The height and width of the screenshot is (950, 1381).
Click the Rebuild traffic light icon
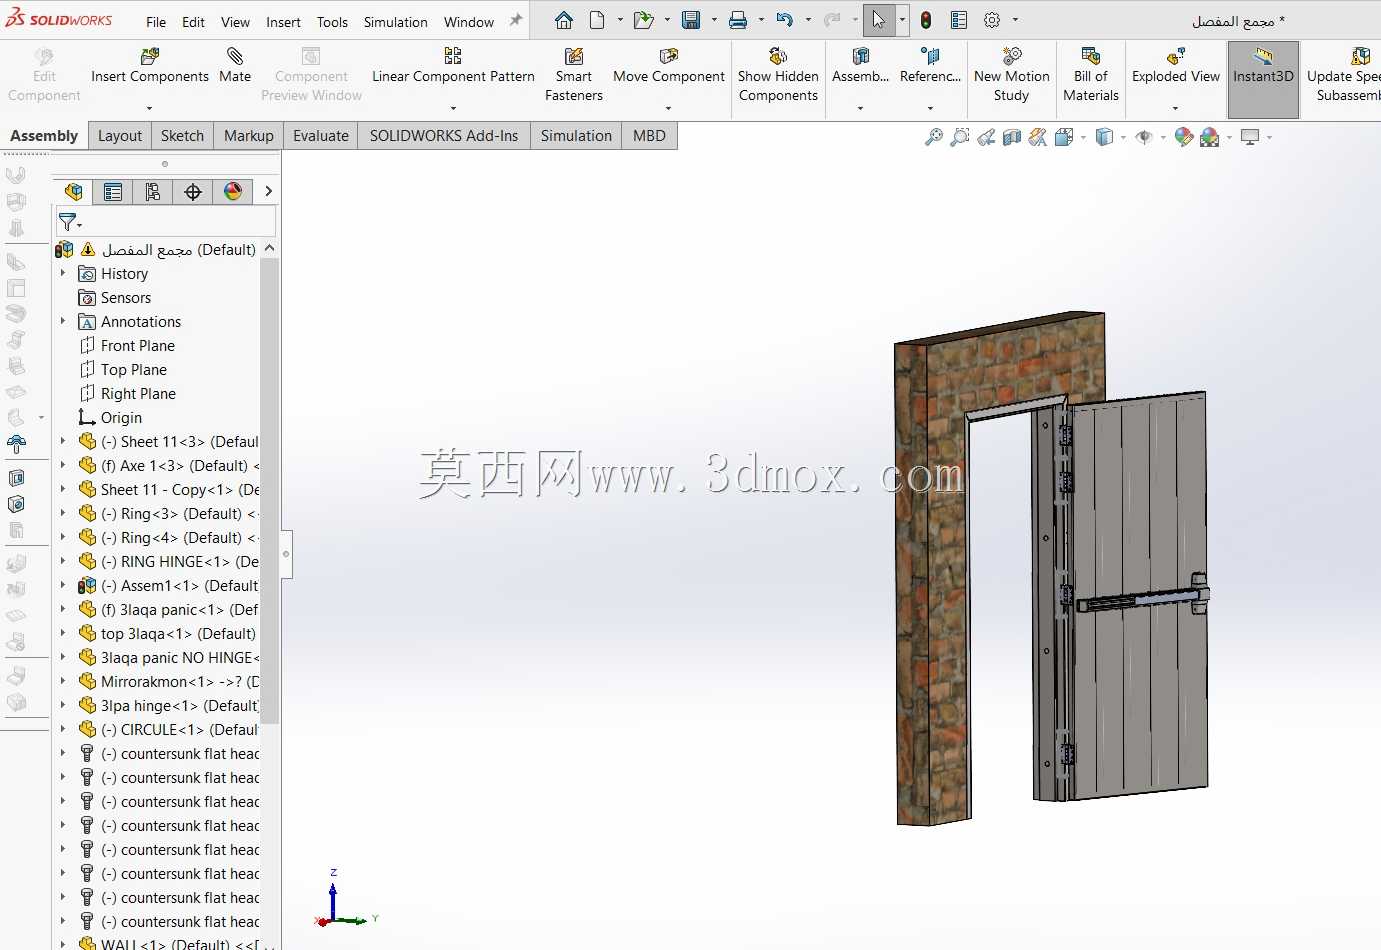click(x=926, y=20)
